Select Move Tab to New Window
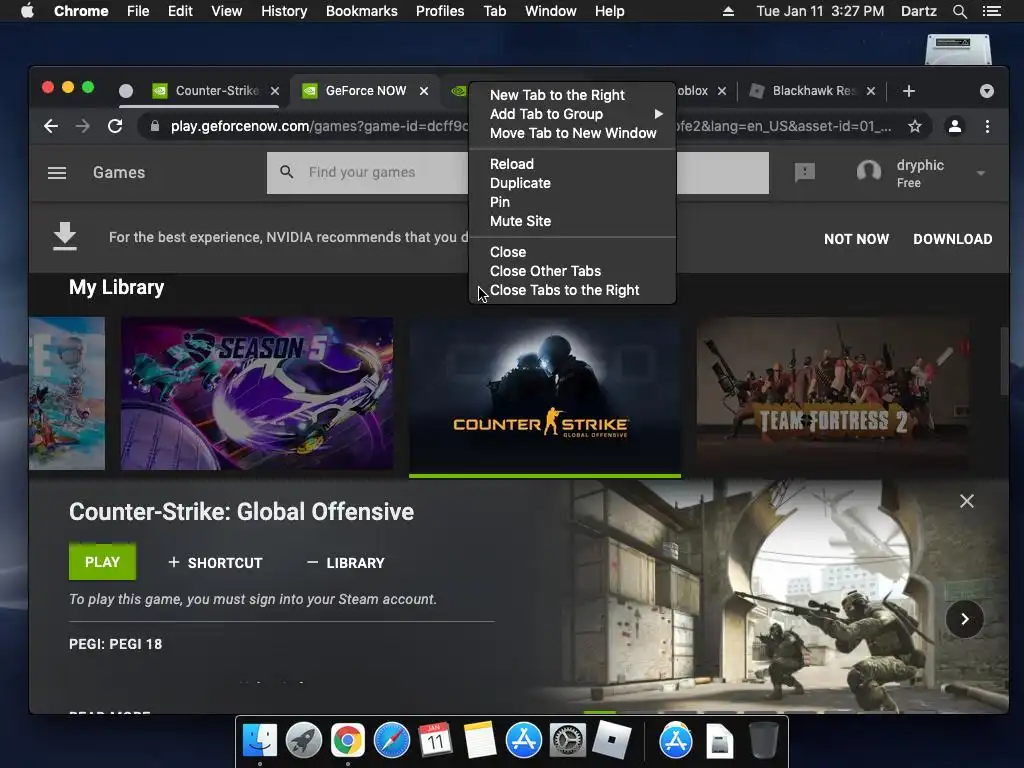This screenshot has width=1024, height=768. click(x=572, y=133)
